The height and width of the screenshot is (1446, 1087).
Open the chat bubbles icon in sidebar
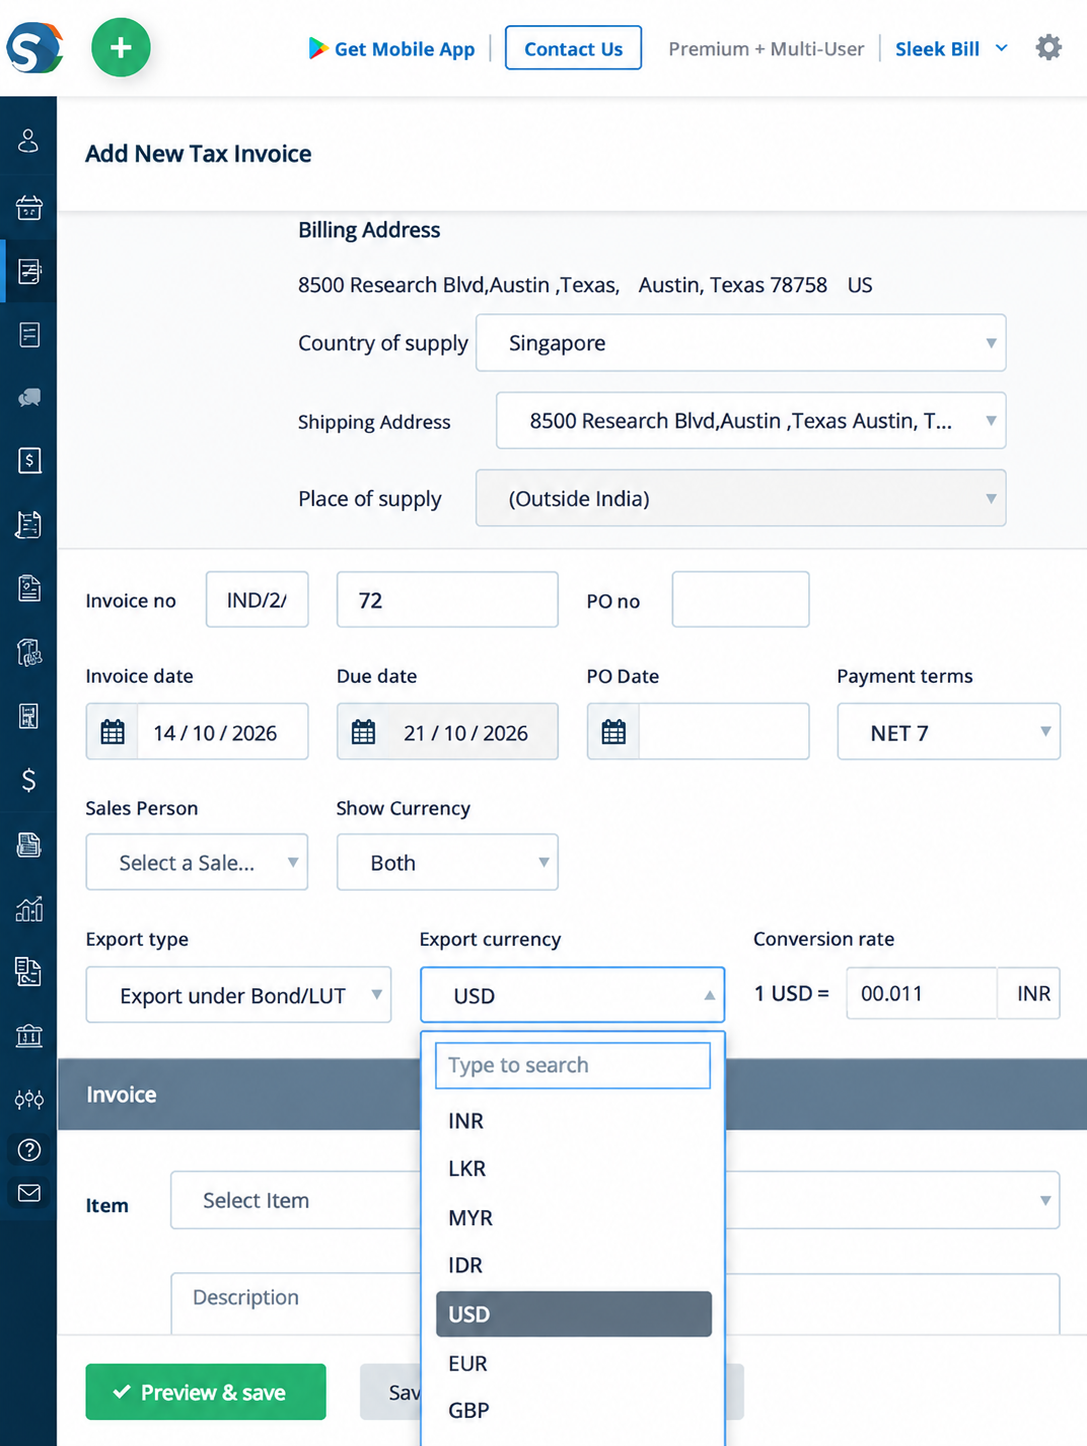29,398
